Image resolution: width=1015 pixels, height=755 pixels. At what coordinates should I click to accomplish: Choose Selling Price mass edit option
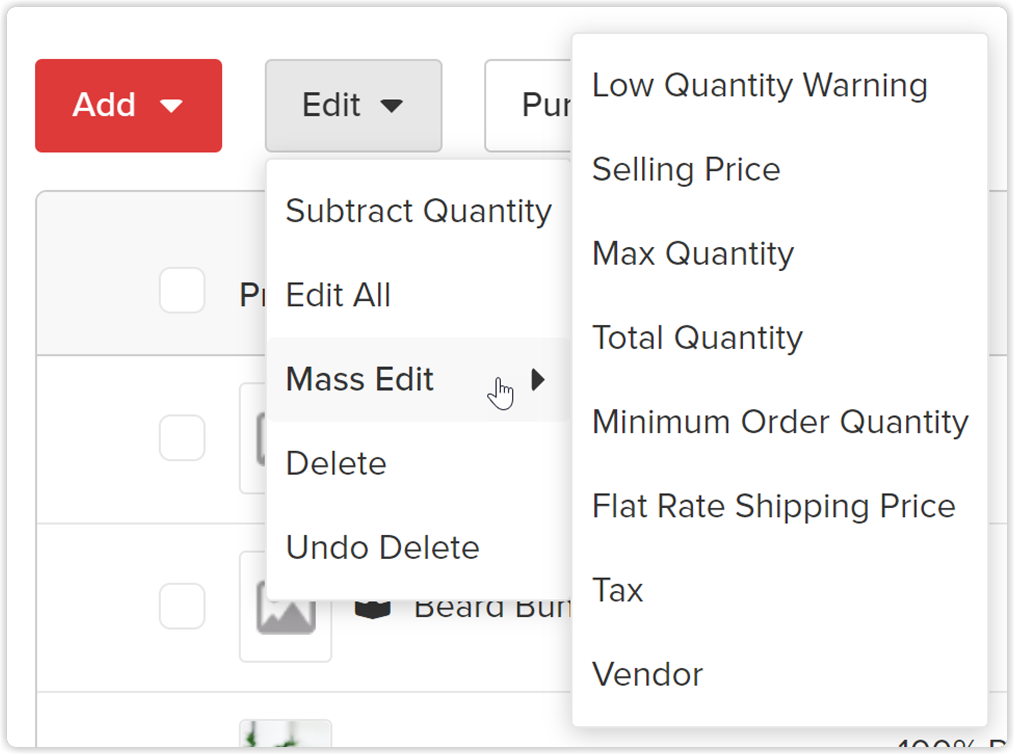(x=779, y=169)
